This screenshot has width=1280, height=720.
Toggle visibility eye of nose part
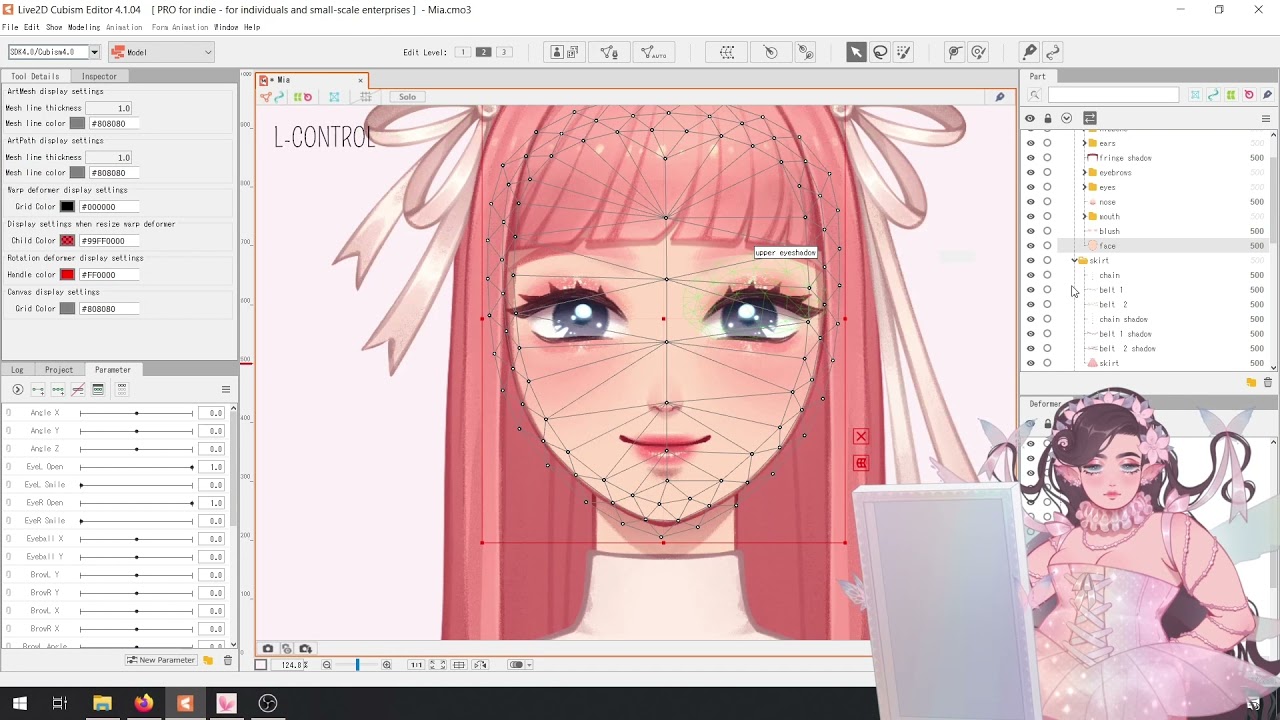[x=1031, y=202]
